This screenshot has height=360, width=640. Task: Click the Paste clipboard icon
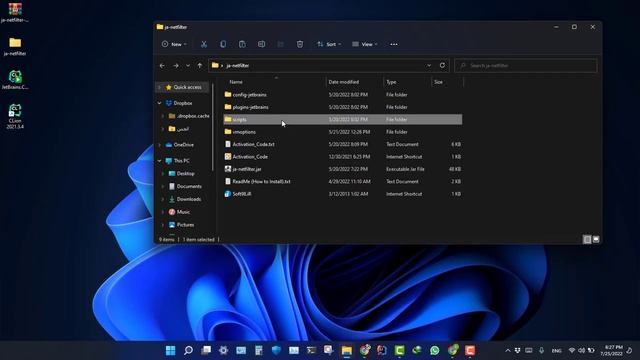[x=242, y=44]
